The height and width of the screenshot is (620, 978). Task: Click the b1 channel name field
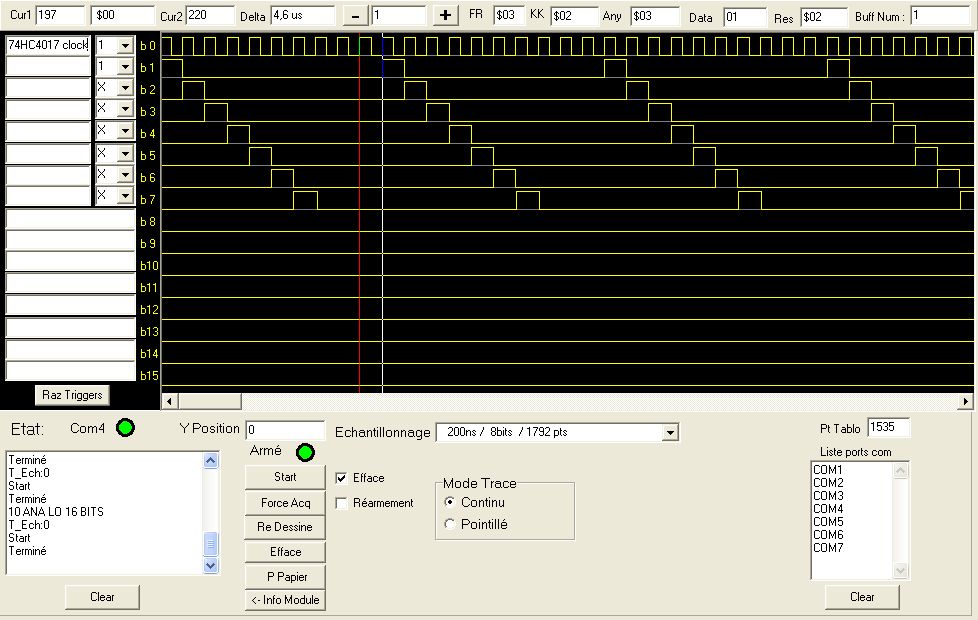click(x=48, y=66)
